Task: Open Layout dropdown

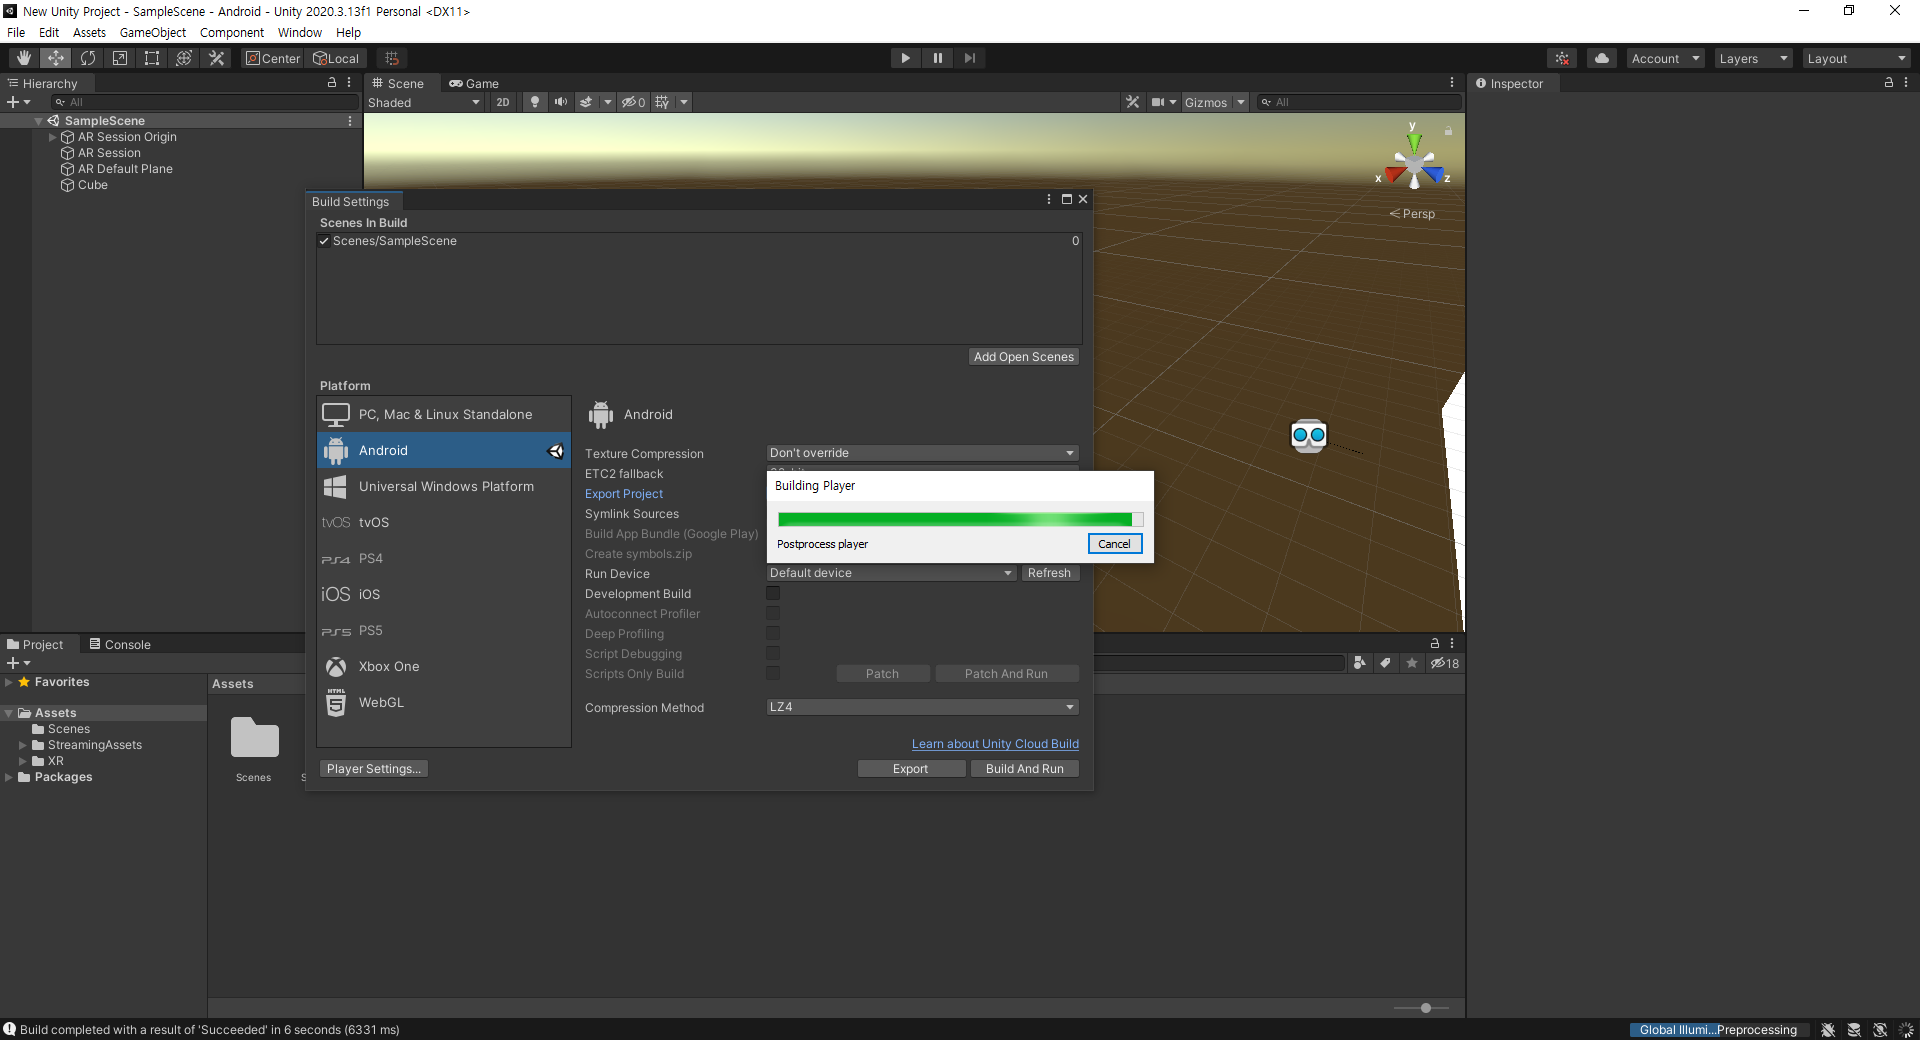Action: (x=1857, y=58)
